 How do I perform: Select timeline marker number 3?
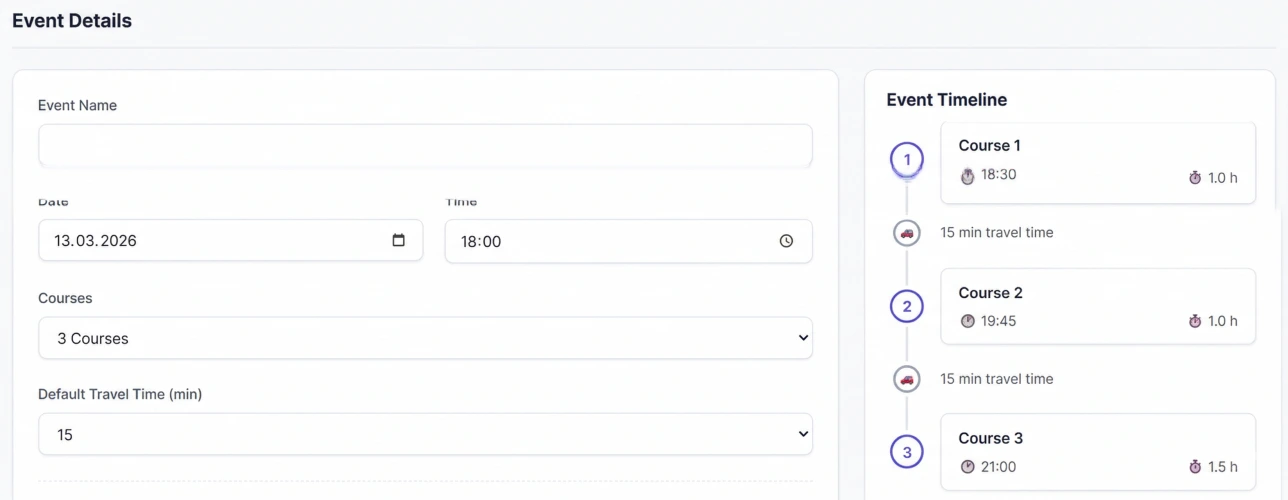pos(907,452)
